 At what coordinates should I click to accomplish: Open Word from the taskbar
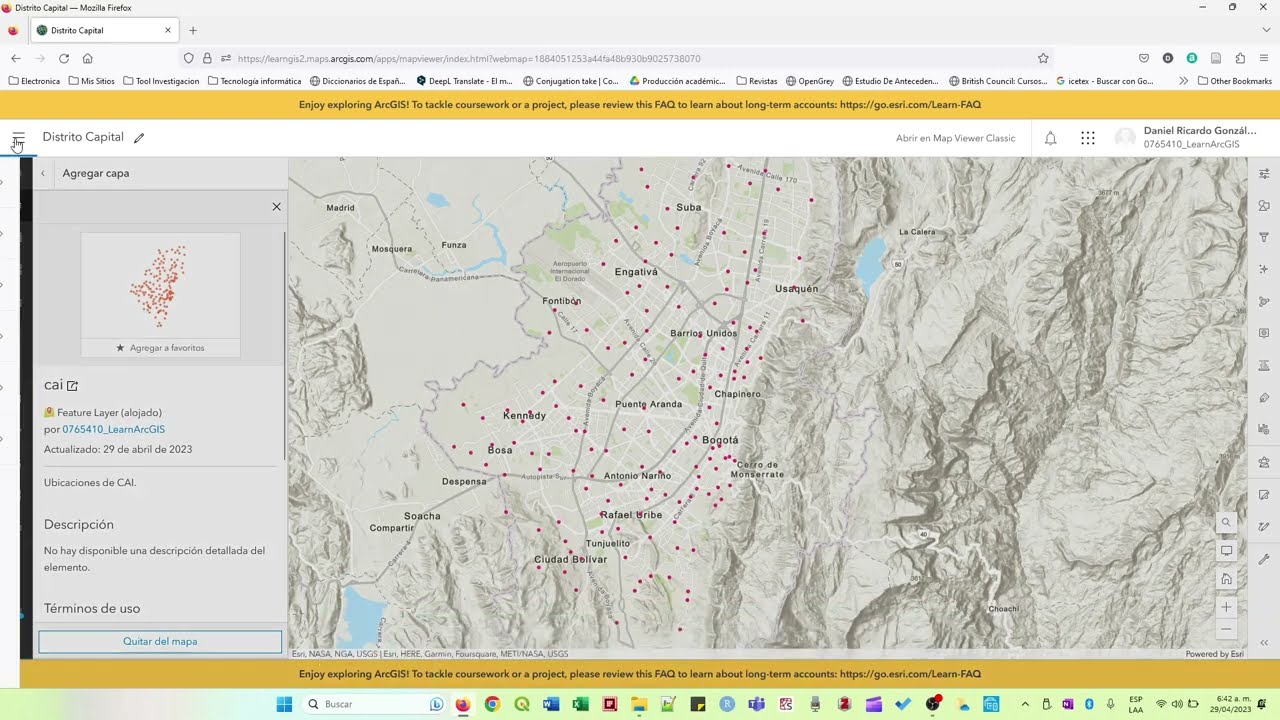[551, 704]
